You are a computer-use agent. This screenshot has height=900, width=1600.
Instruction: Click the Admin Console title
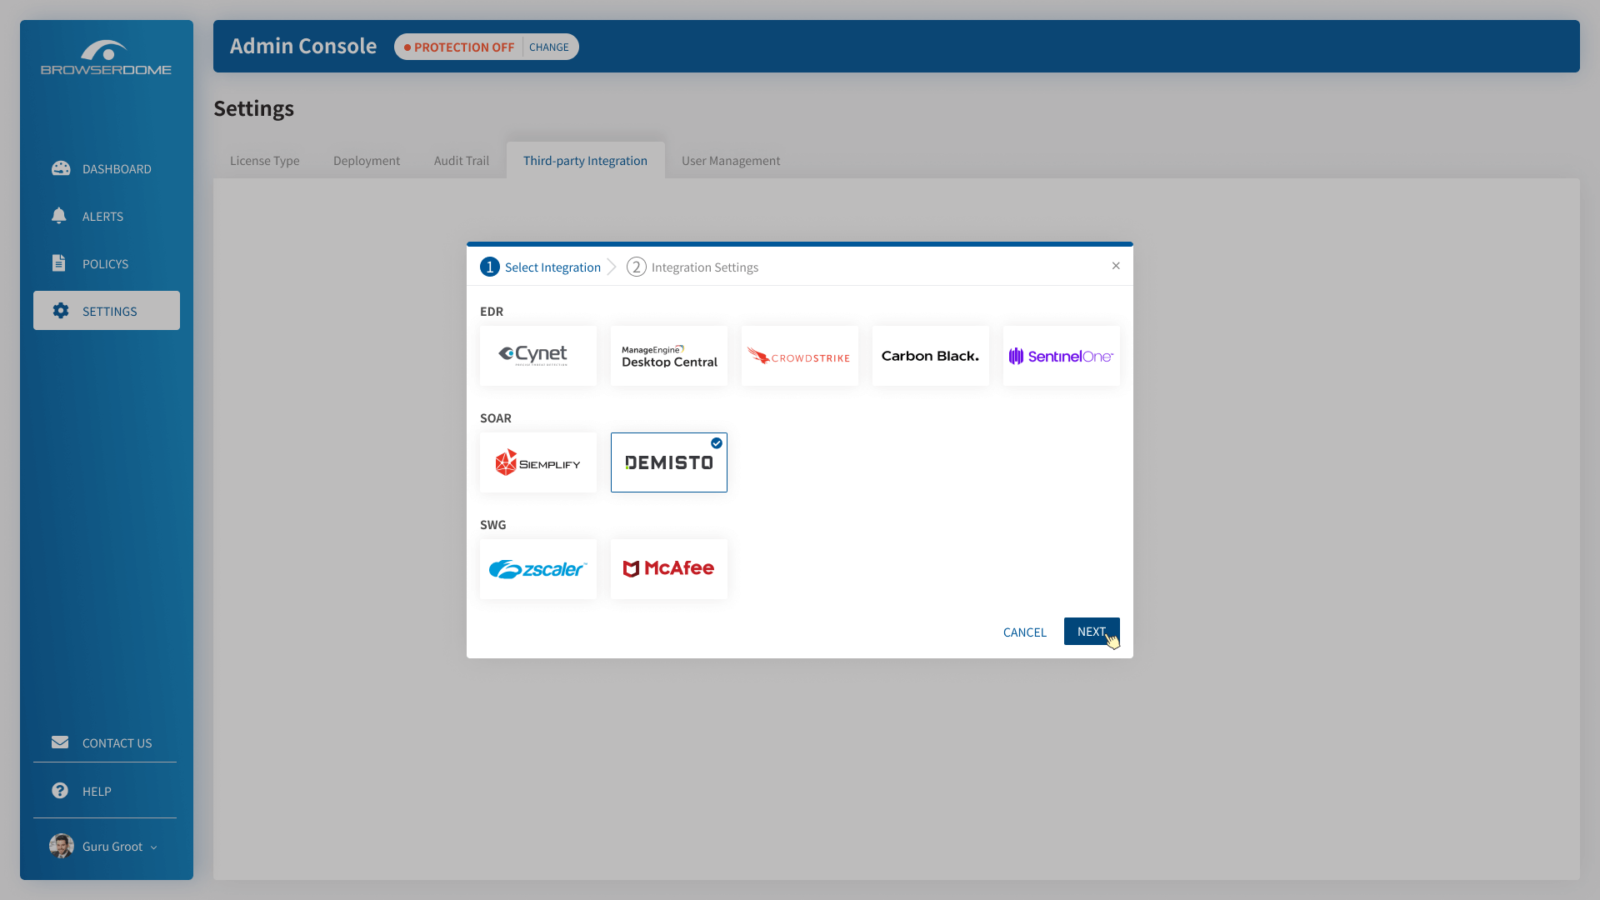click(x=303, y=46)
